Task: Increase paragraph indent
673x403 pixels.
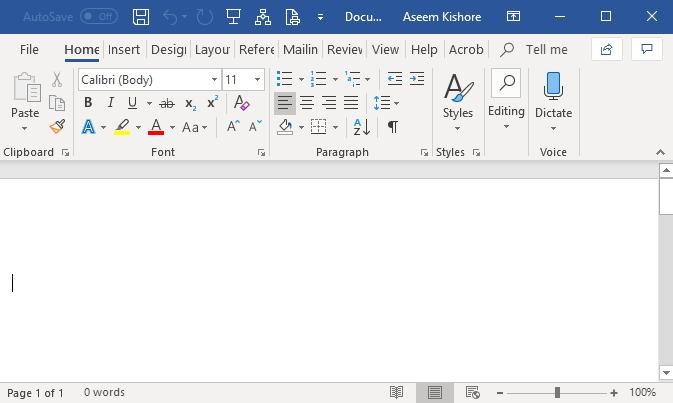Action: tap(417, 79)
